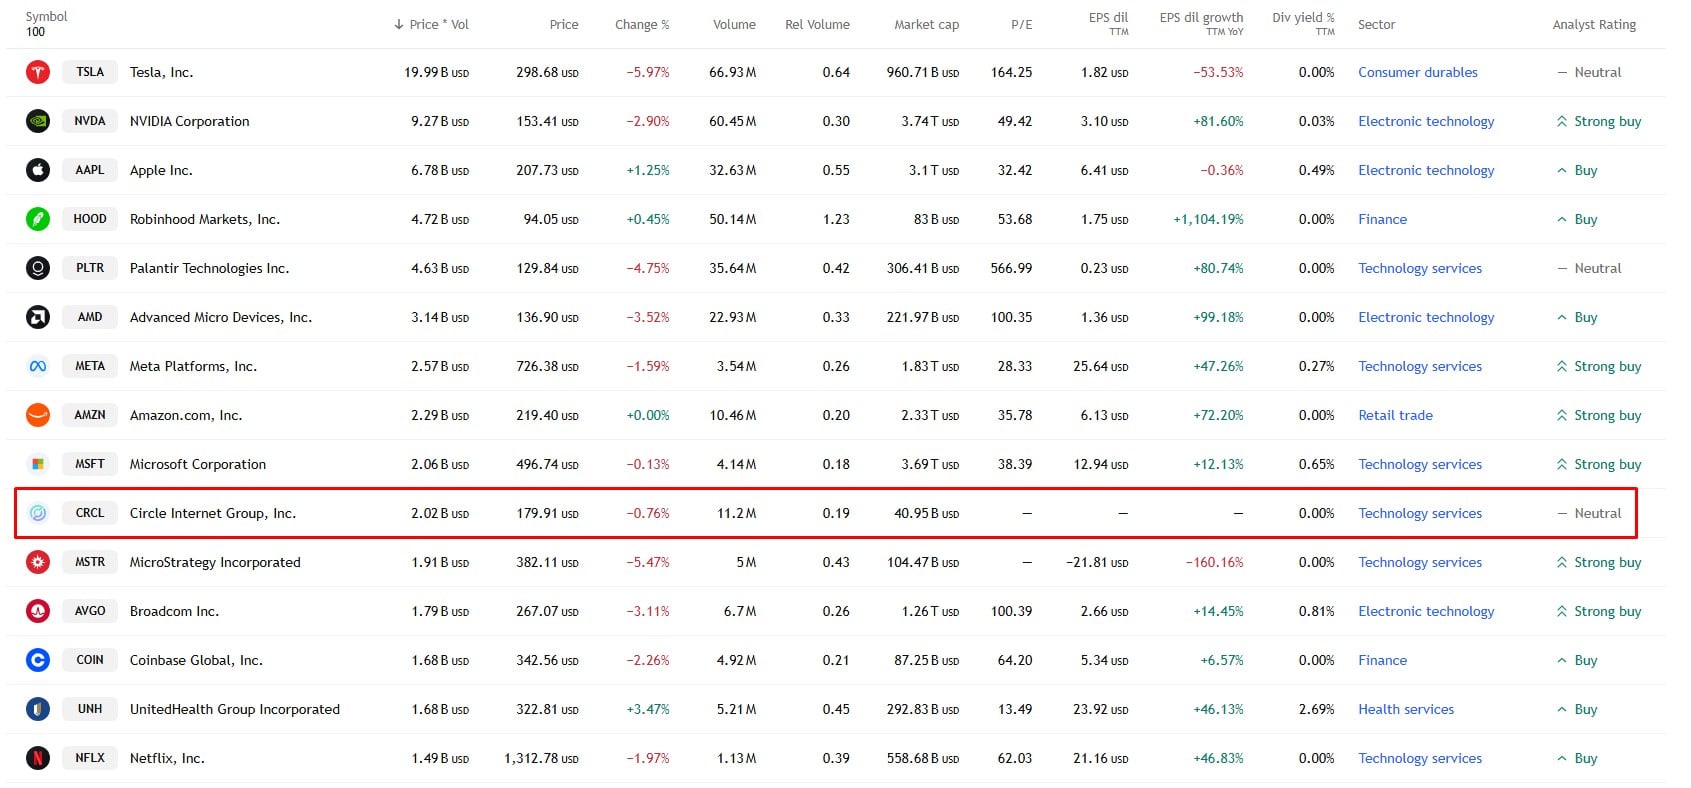Screen dimensions: 1691x788
Task: Open UnitedHealth's Health services sector link
Action: [1406, 709]
